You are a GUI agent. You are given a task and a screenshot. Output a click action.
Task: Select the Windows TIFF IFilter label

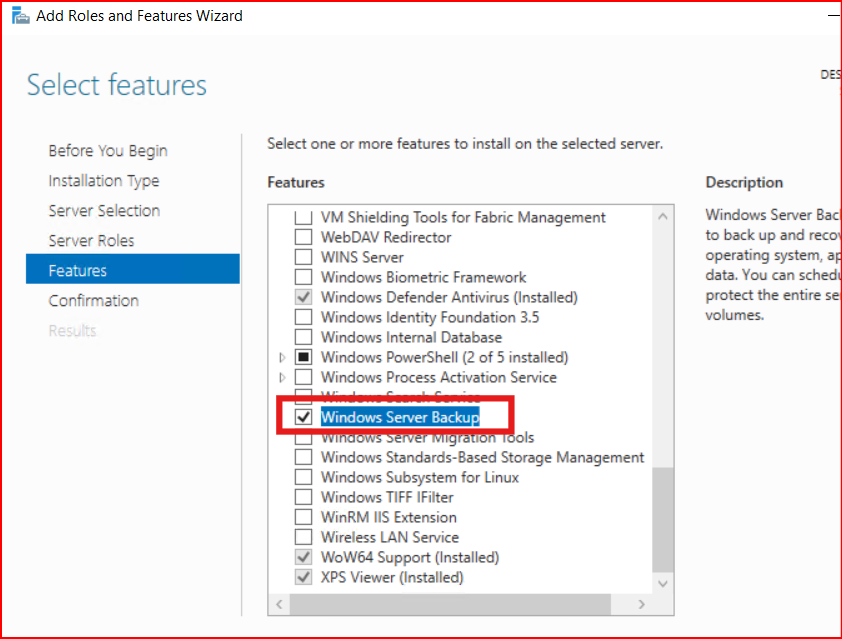click(x=387, y=497)
